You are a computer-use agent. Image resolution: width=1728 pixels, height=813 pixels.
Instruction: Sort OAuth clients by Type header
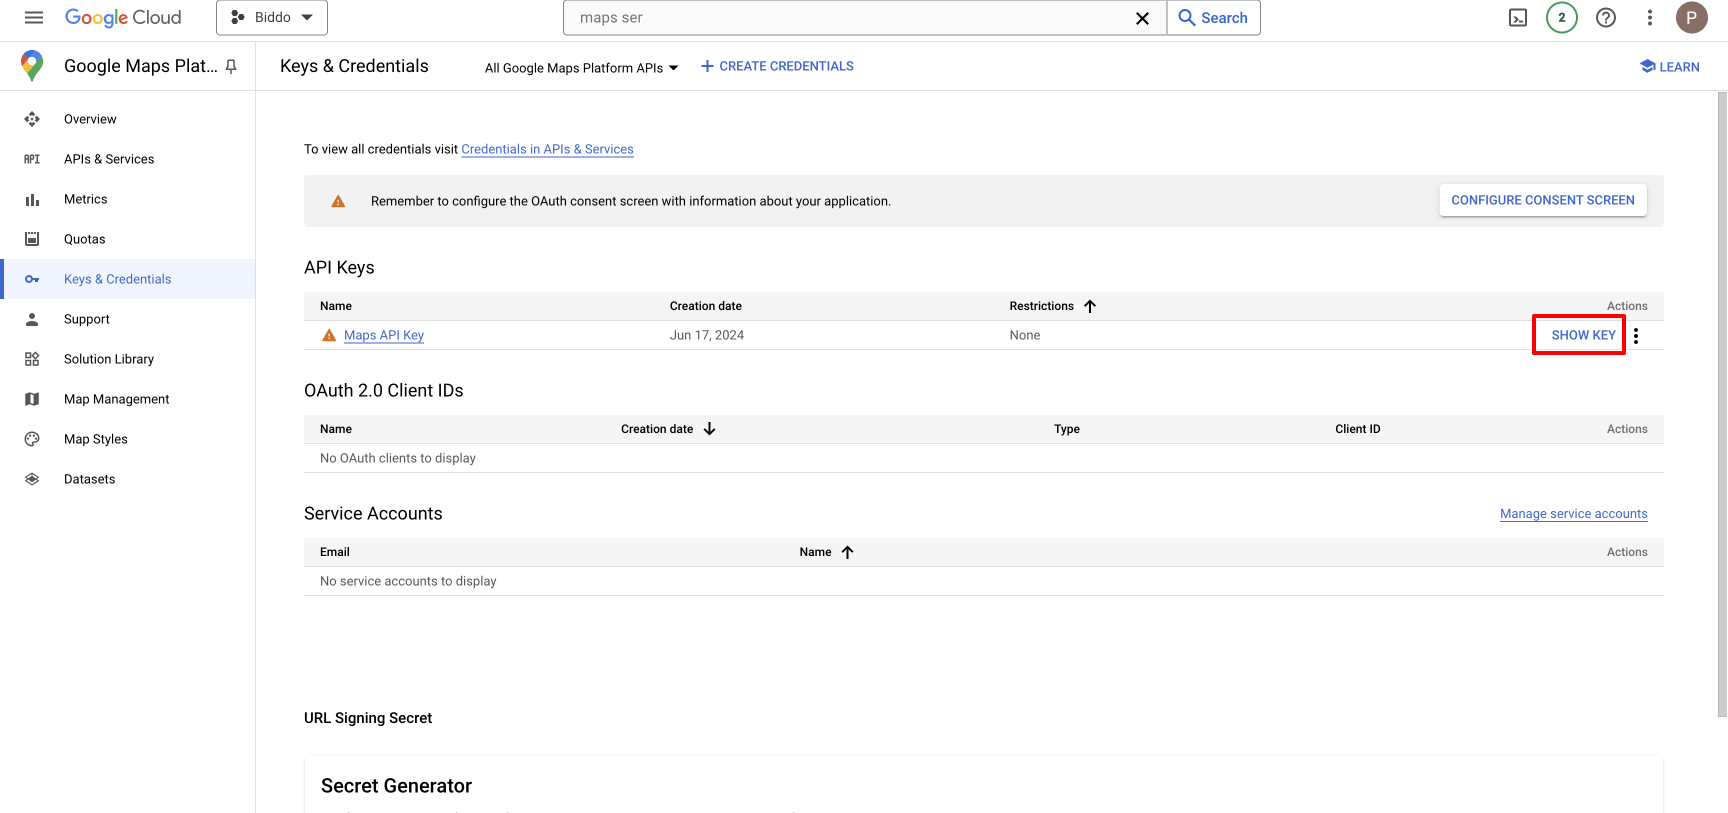coord(1067,429)
